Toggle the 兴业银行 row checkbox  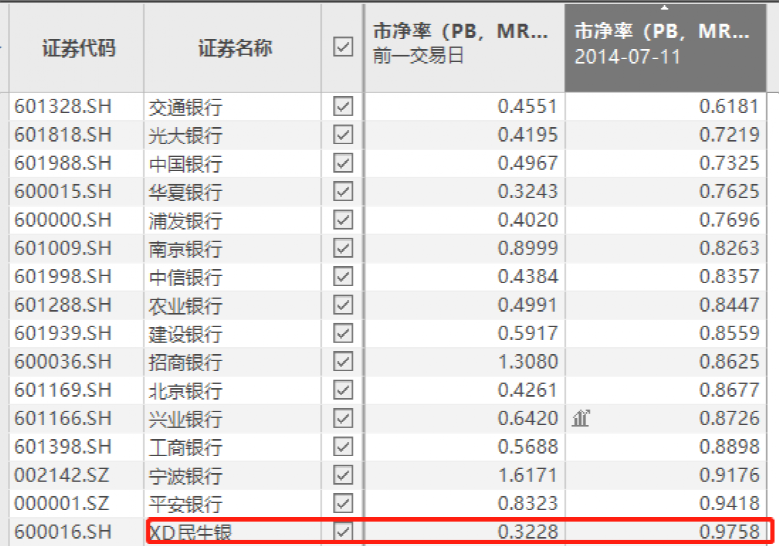(x=343, y=418)
